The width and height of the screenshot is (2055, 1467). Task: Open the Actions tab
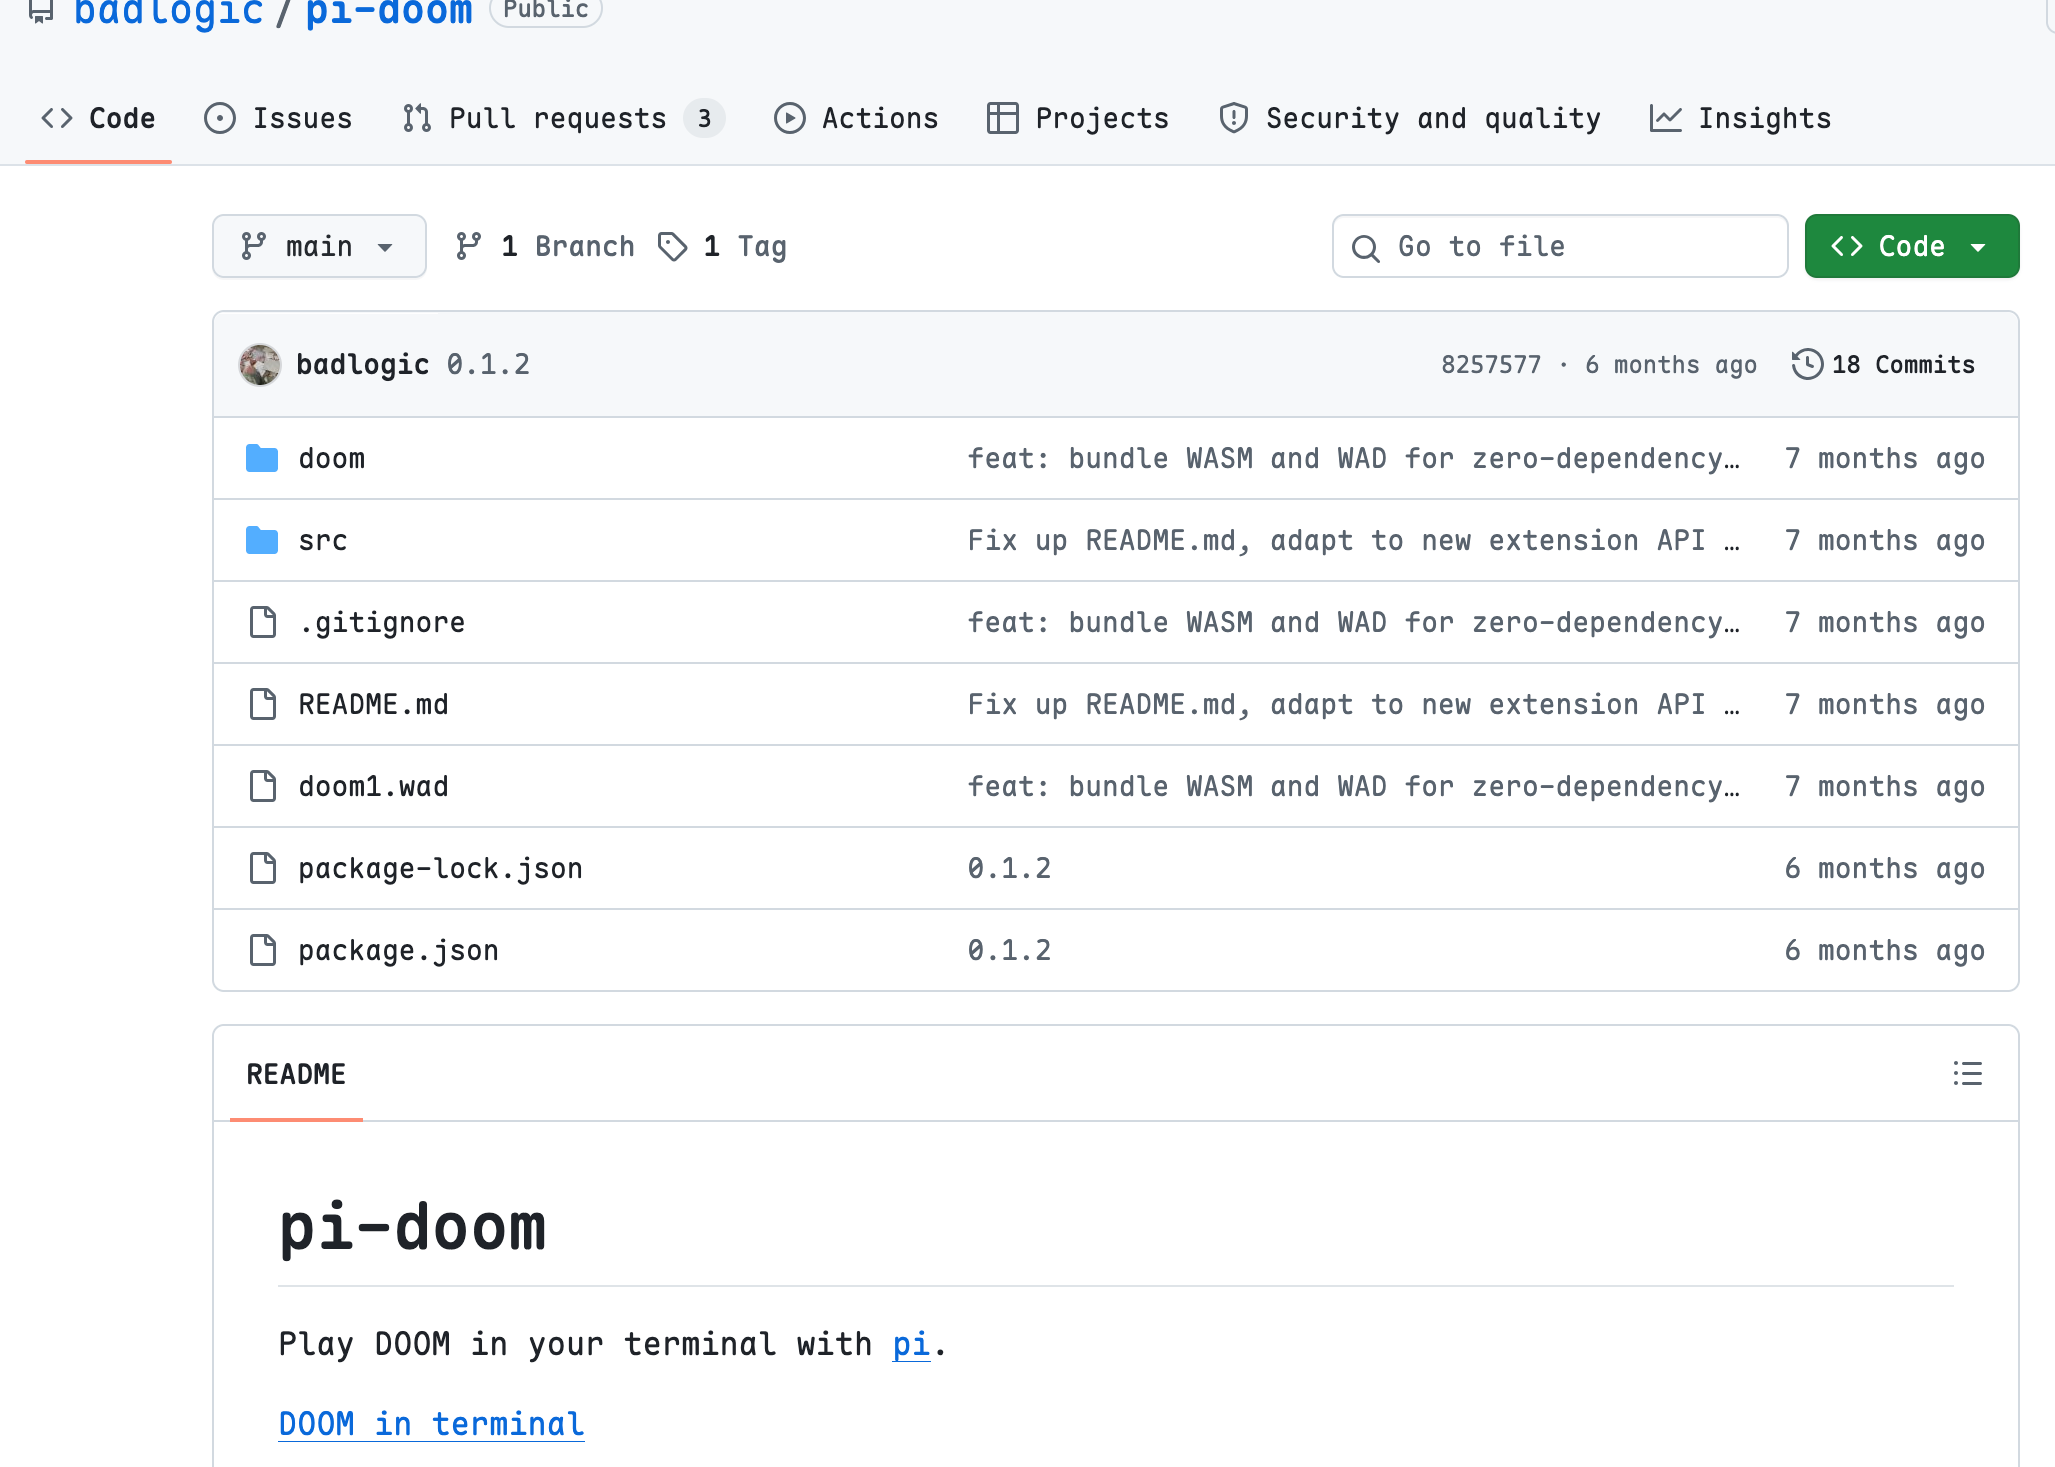[856, 118]
